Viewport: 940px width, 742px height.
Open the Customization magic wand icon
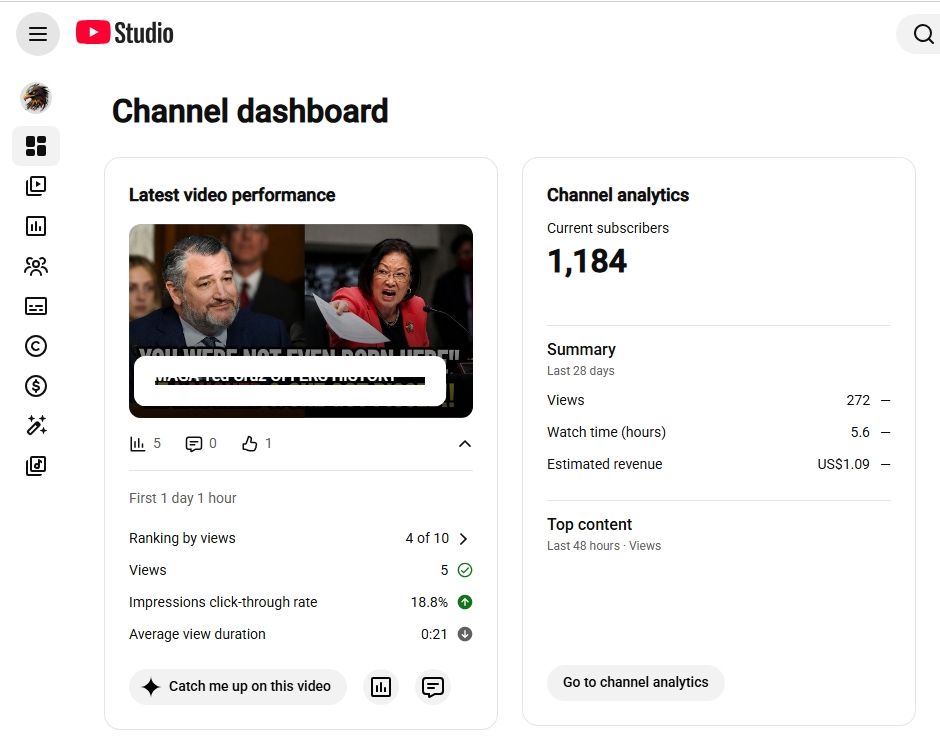point(36,426)
